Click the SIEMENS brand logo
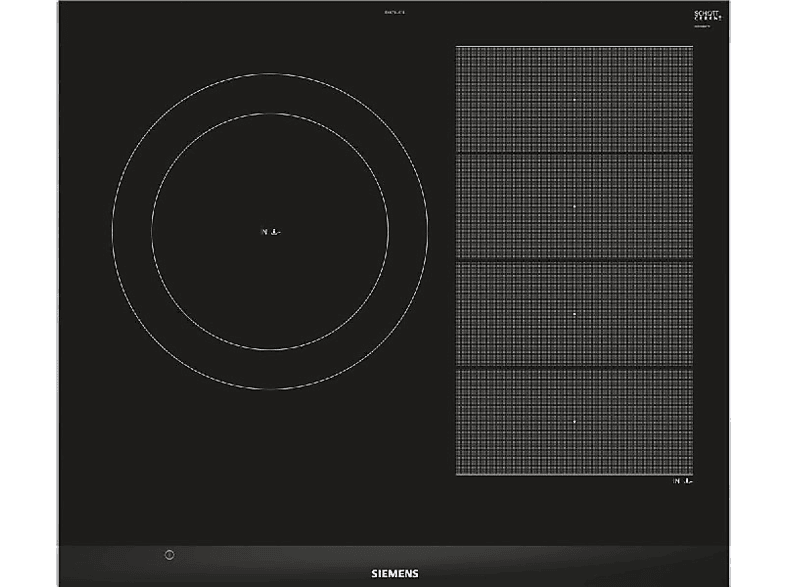 click(x=395, y=573)
